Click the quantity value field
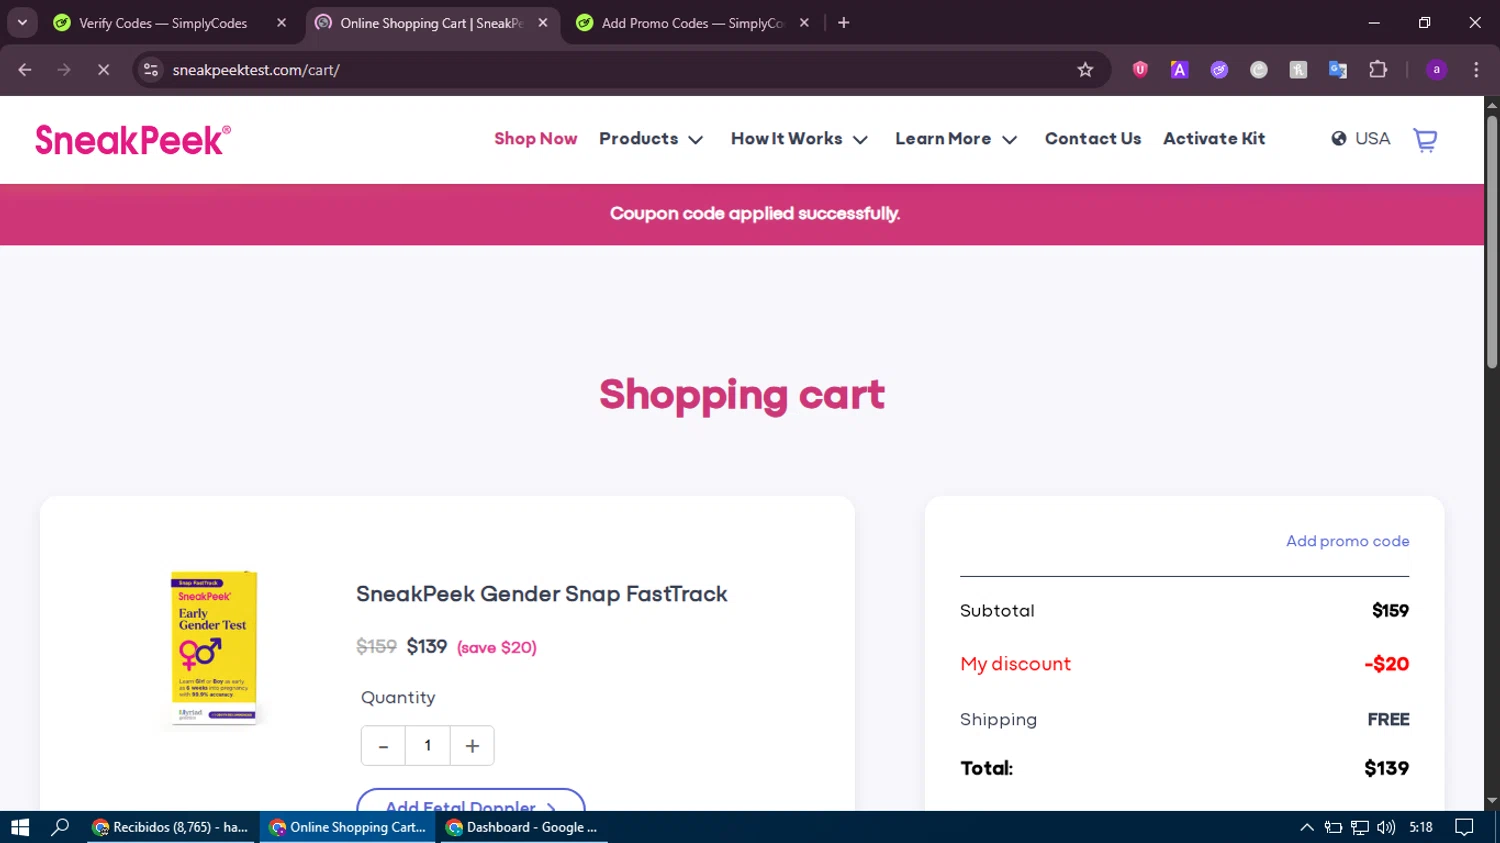The image size is (1500, 843). [x=428, y=746]
